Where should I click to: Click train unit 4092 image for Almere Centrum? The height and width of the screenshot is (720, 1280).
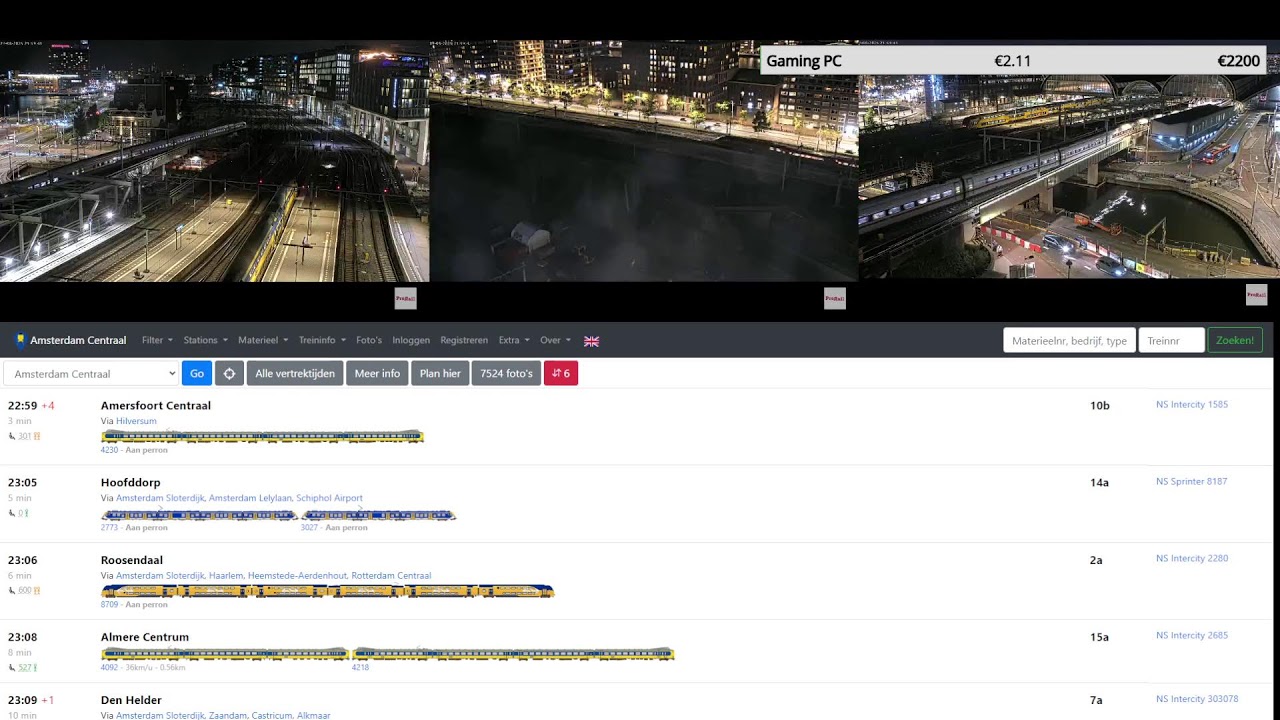[225, 654]
